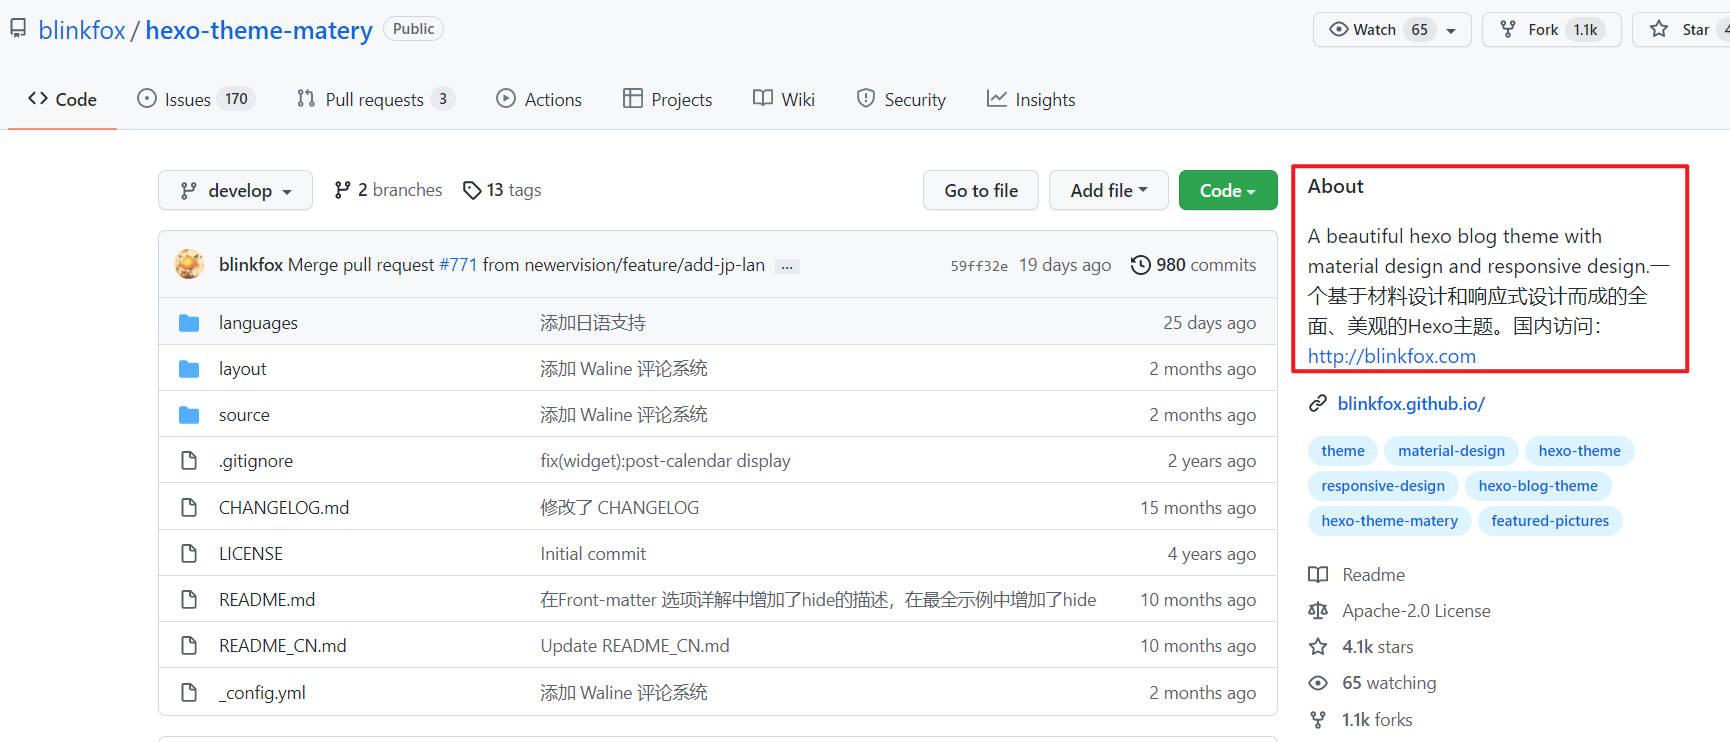The image size is (1730, 742).
Task: Open the Security tab
Action: click(x=901, y=99)
